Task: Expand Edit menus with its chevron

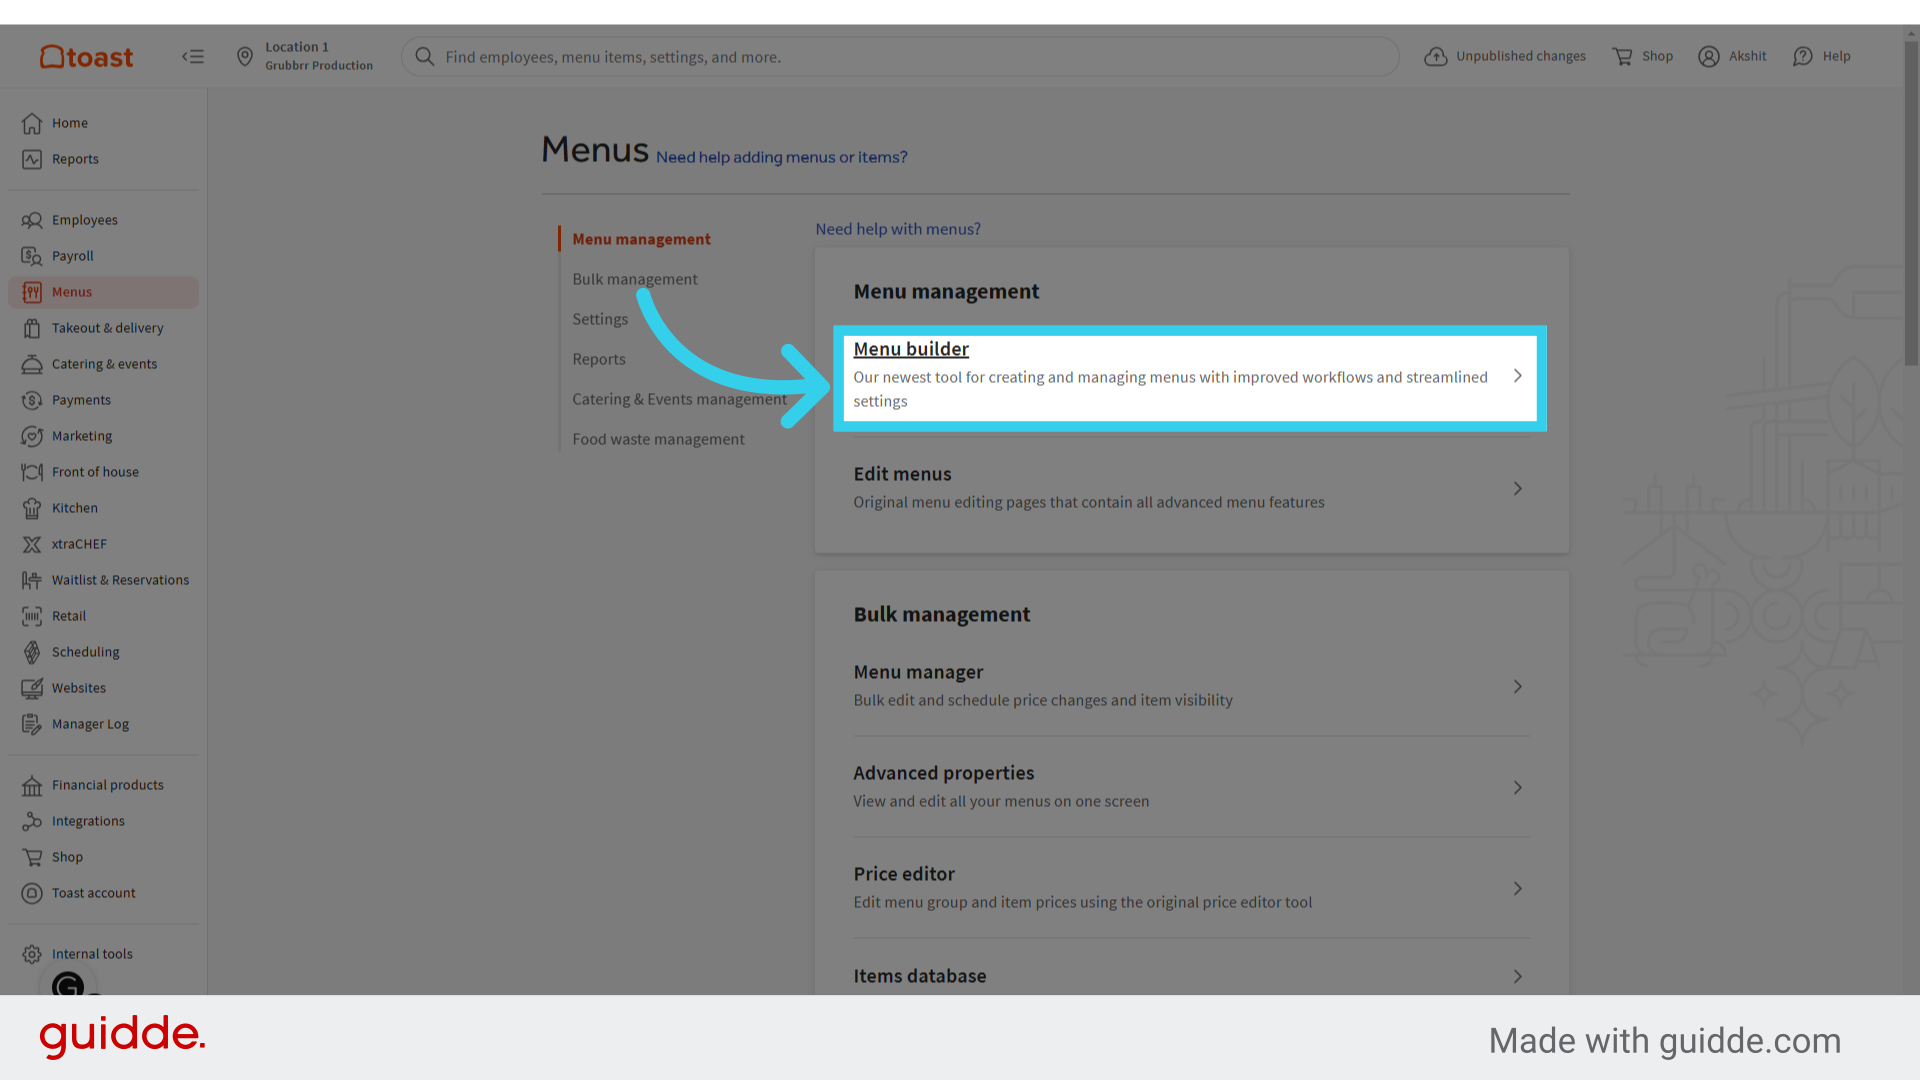Action: coord(1517,488)
